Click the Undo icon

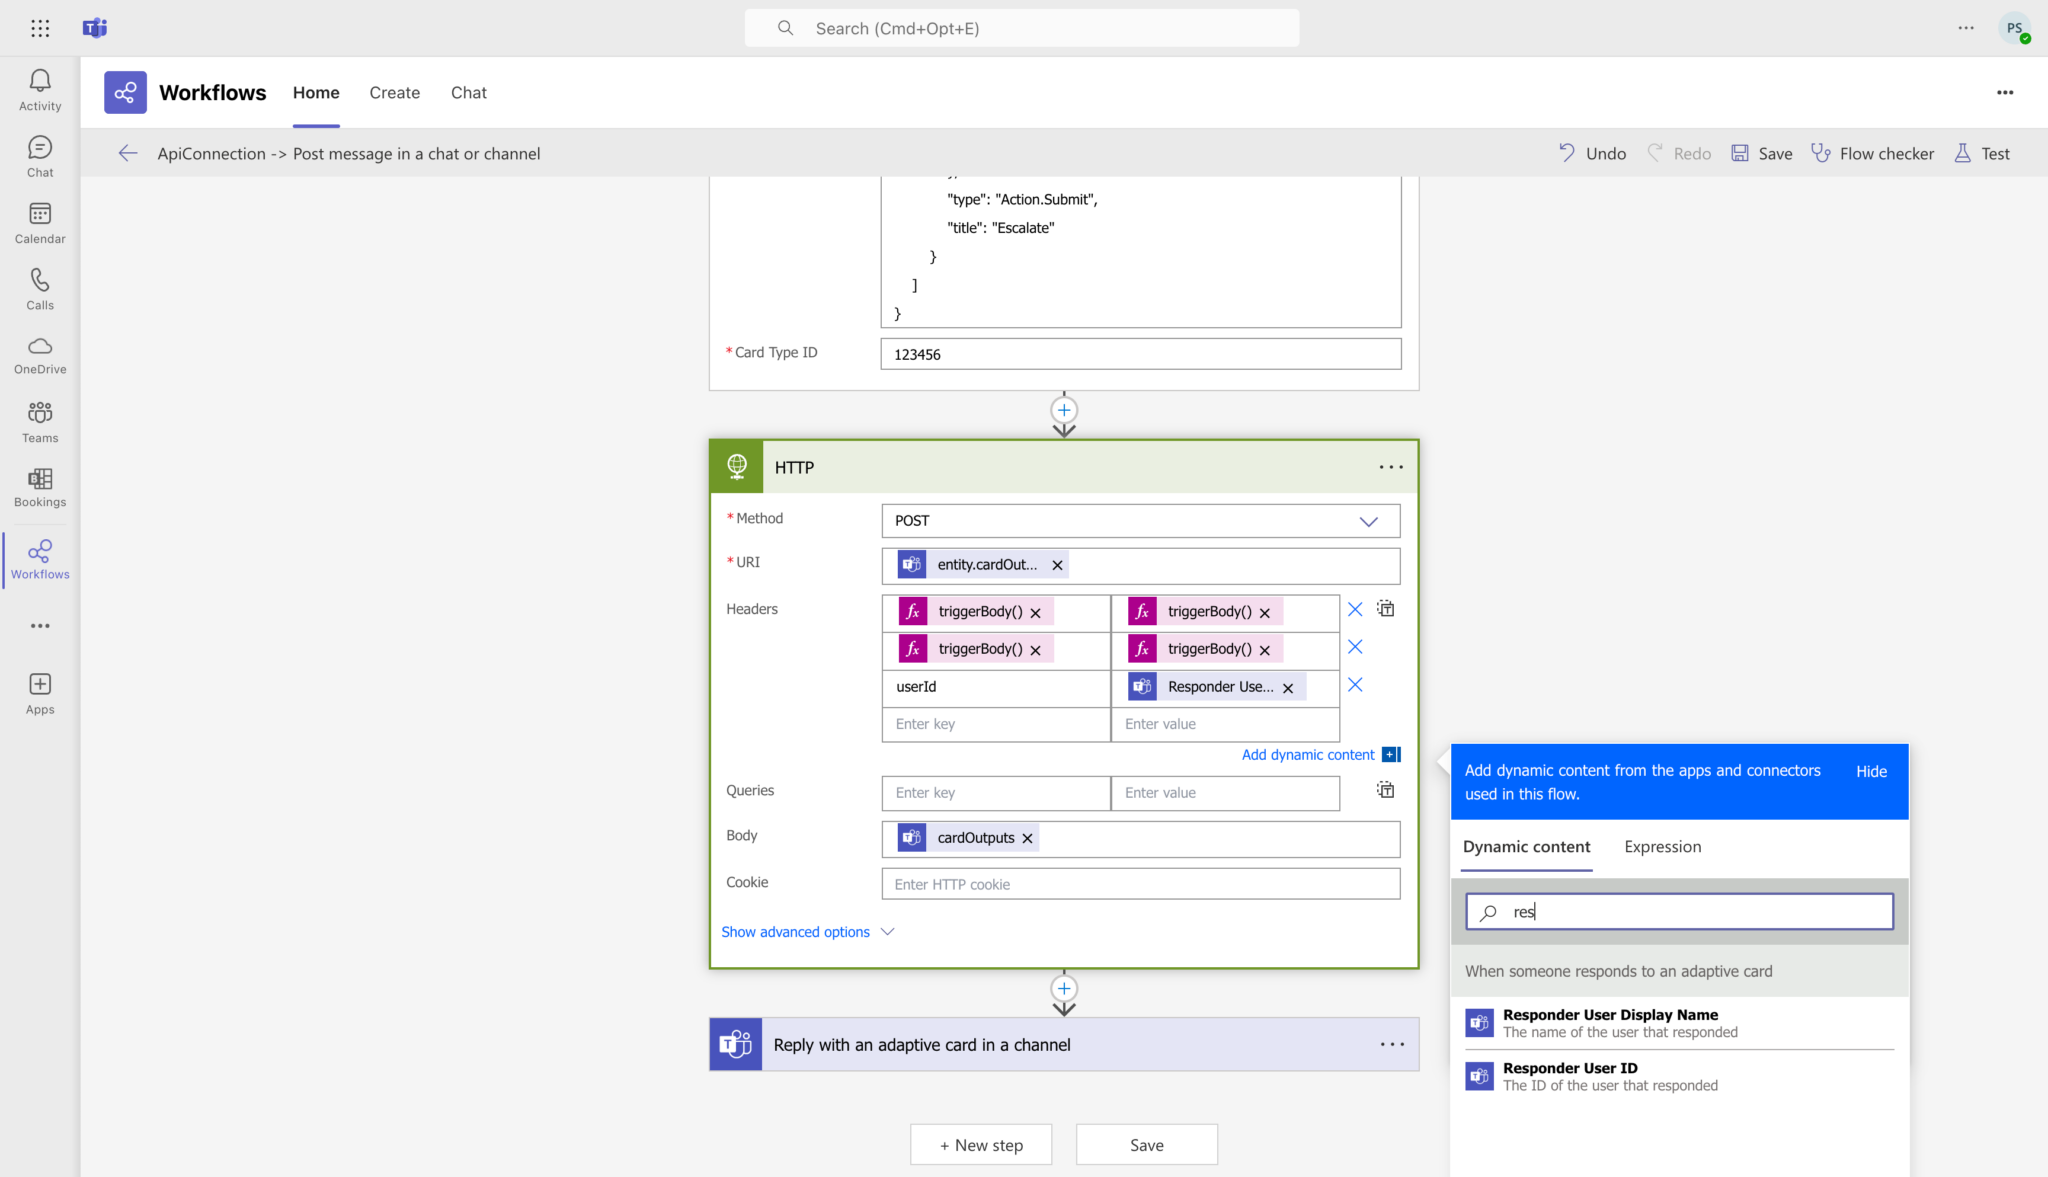tap(1566, 153)
